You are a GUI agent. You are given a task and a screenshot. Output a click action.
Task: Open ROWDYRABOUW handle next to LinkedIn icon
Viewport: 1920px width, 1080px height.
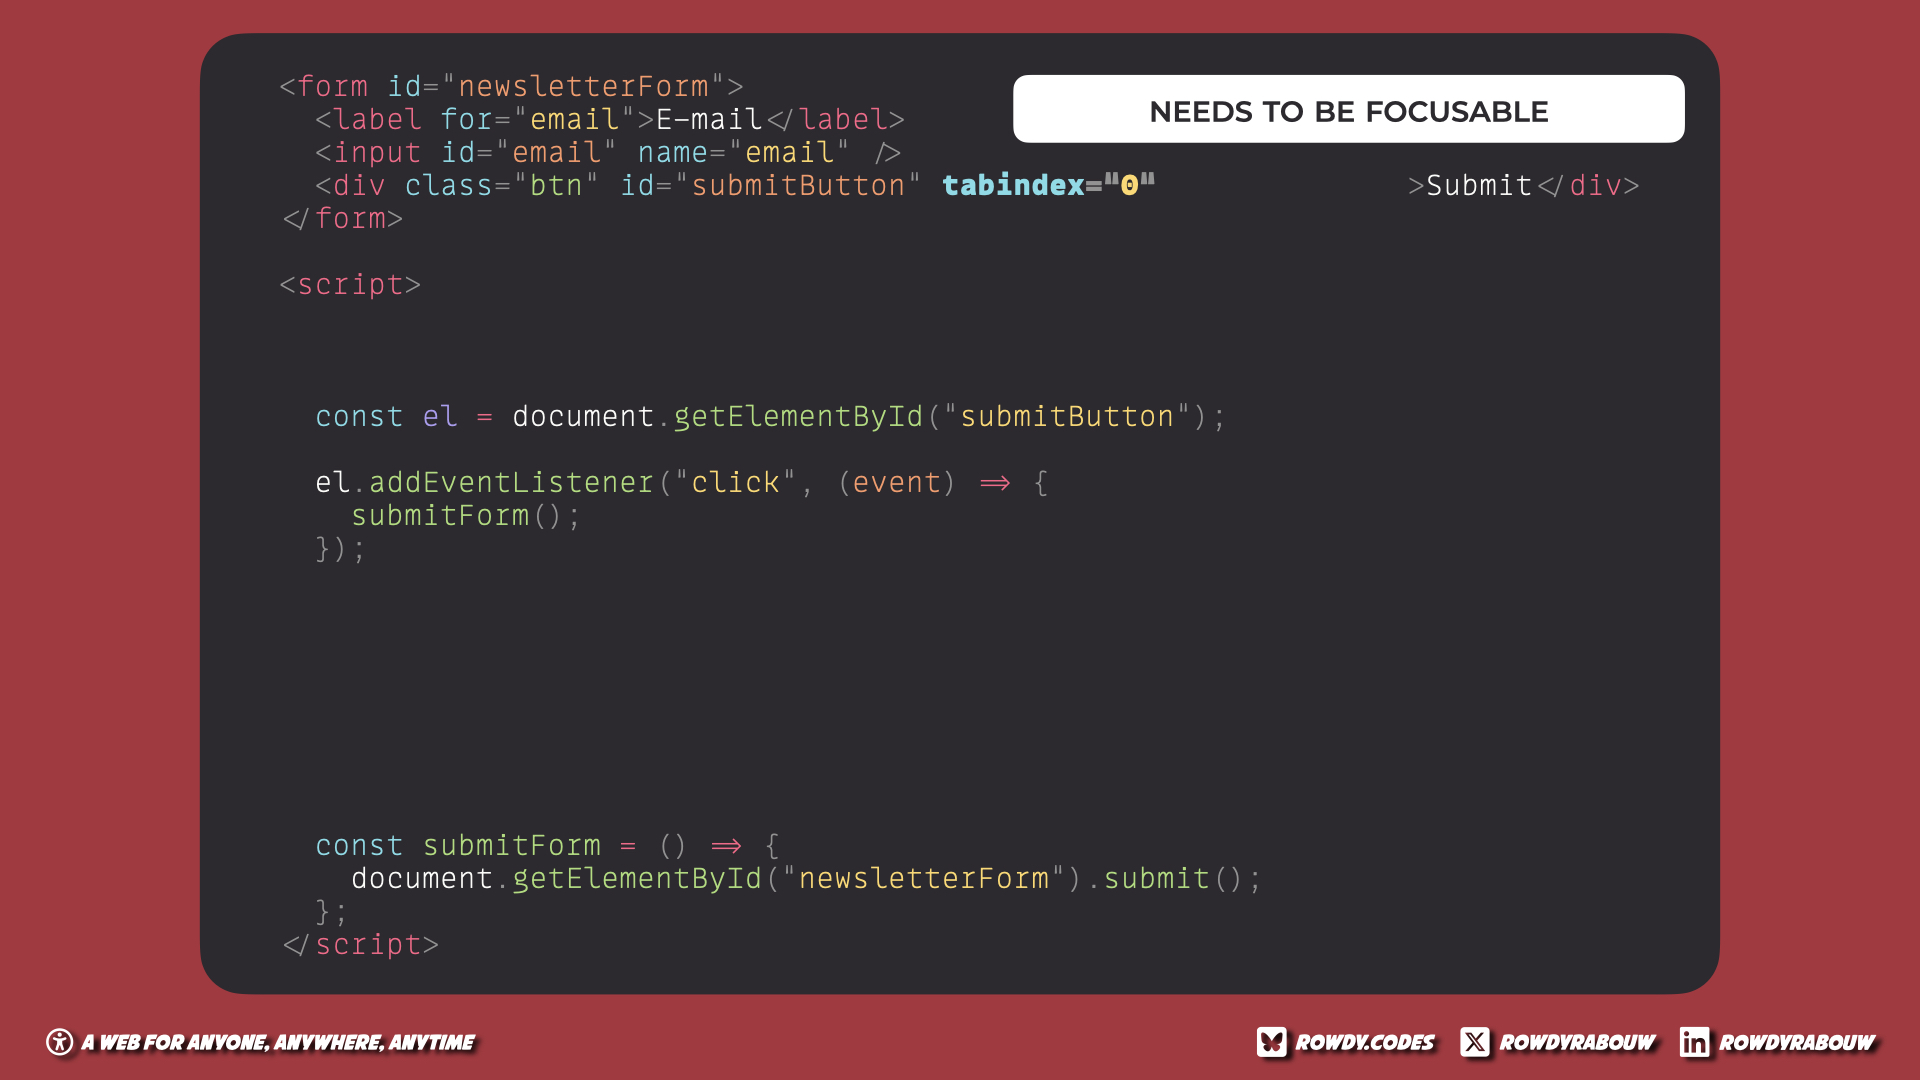[1797, 1042]
